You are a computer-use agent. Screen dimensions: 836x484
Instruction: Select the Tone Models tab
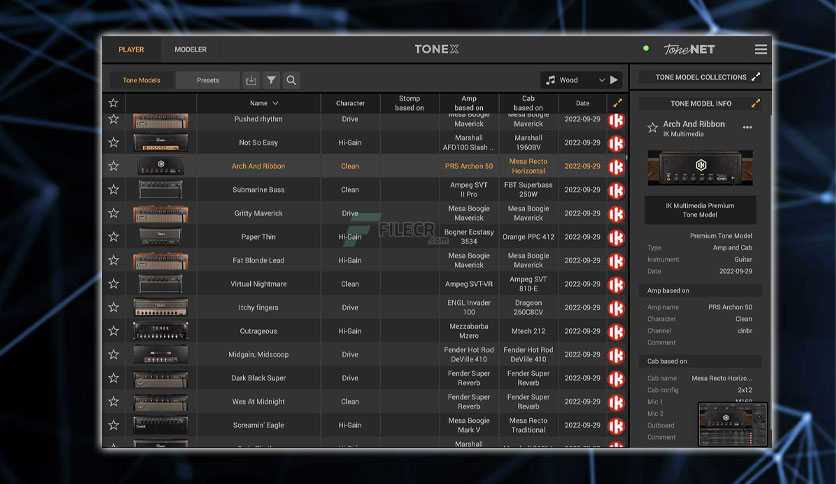coord(141,80)
